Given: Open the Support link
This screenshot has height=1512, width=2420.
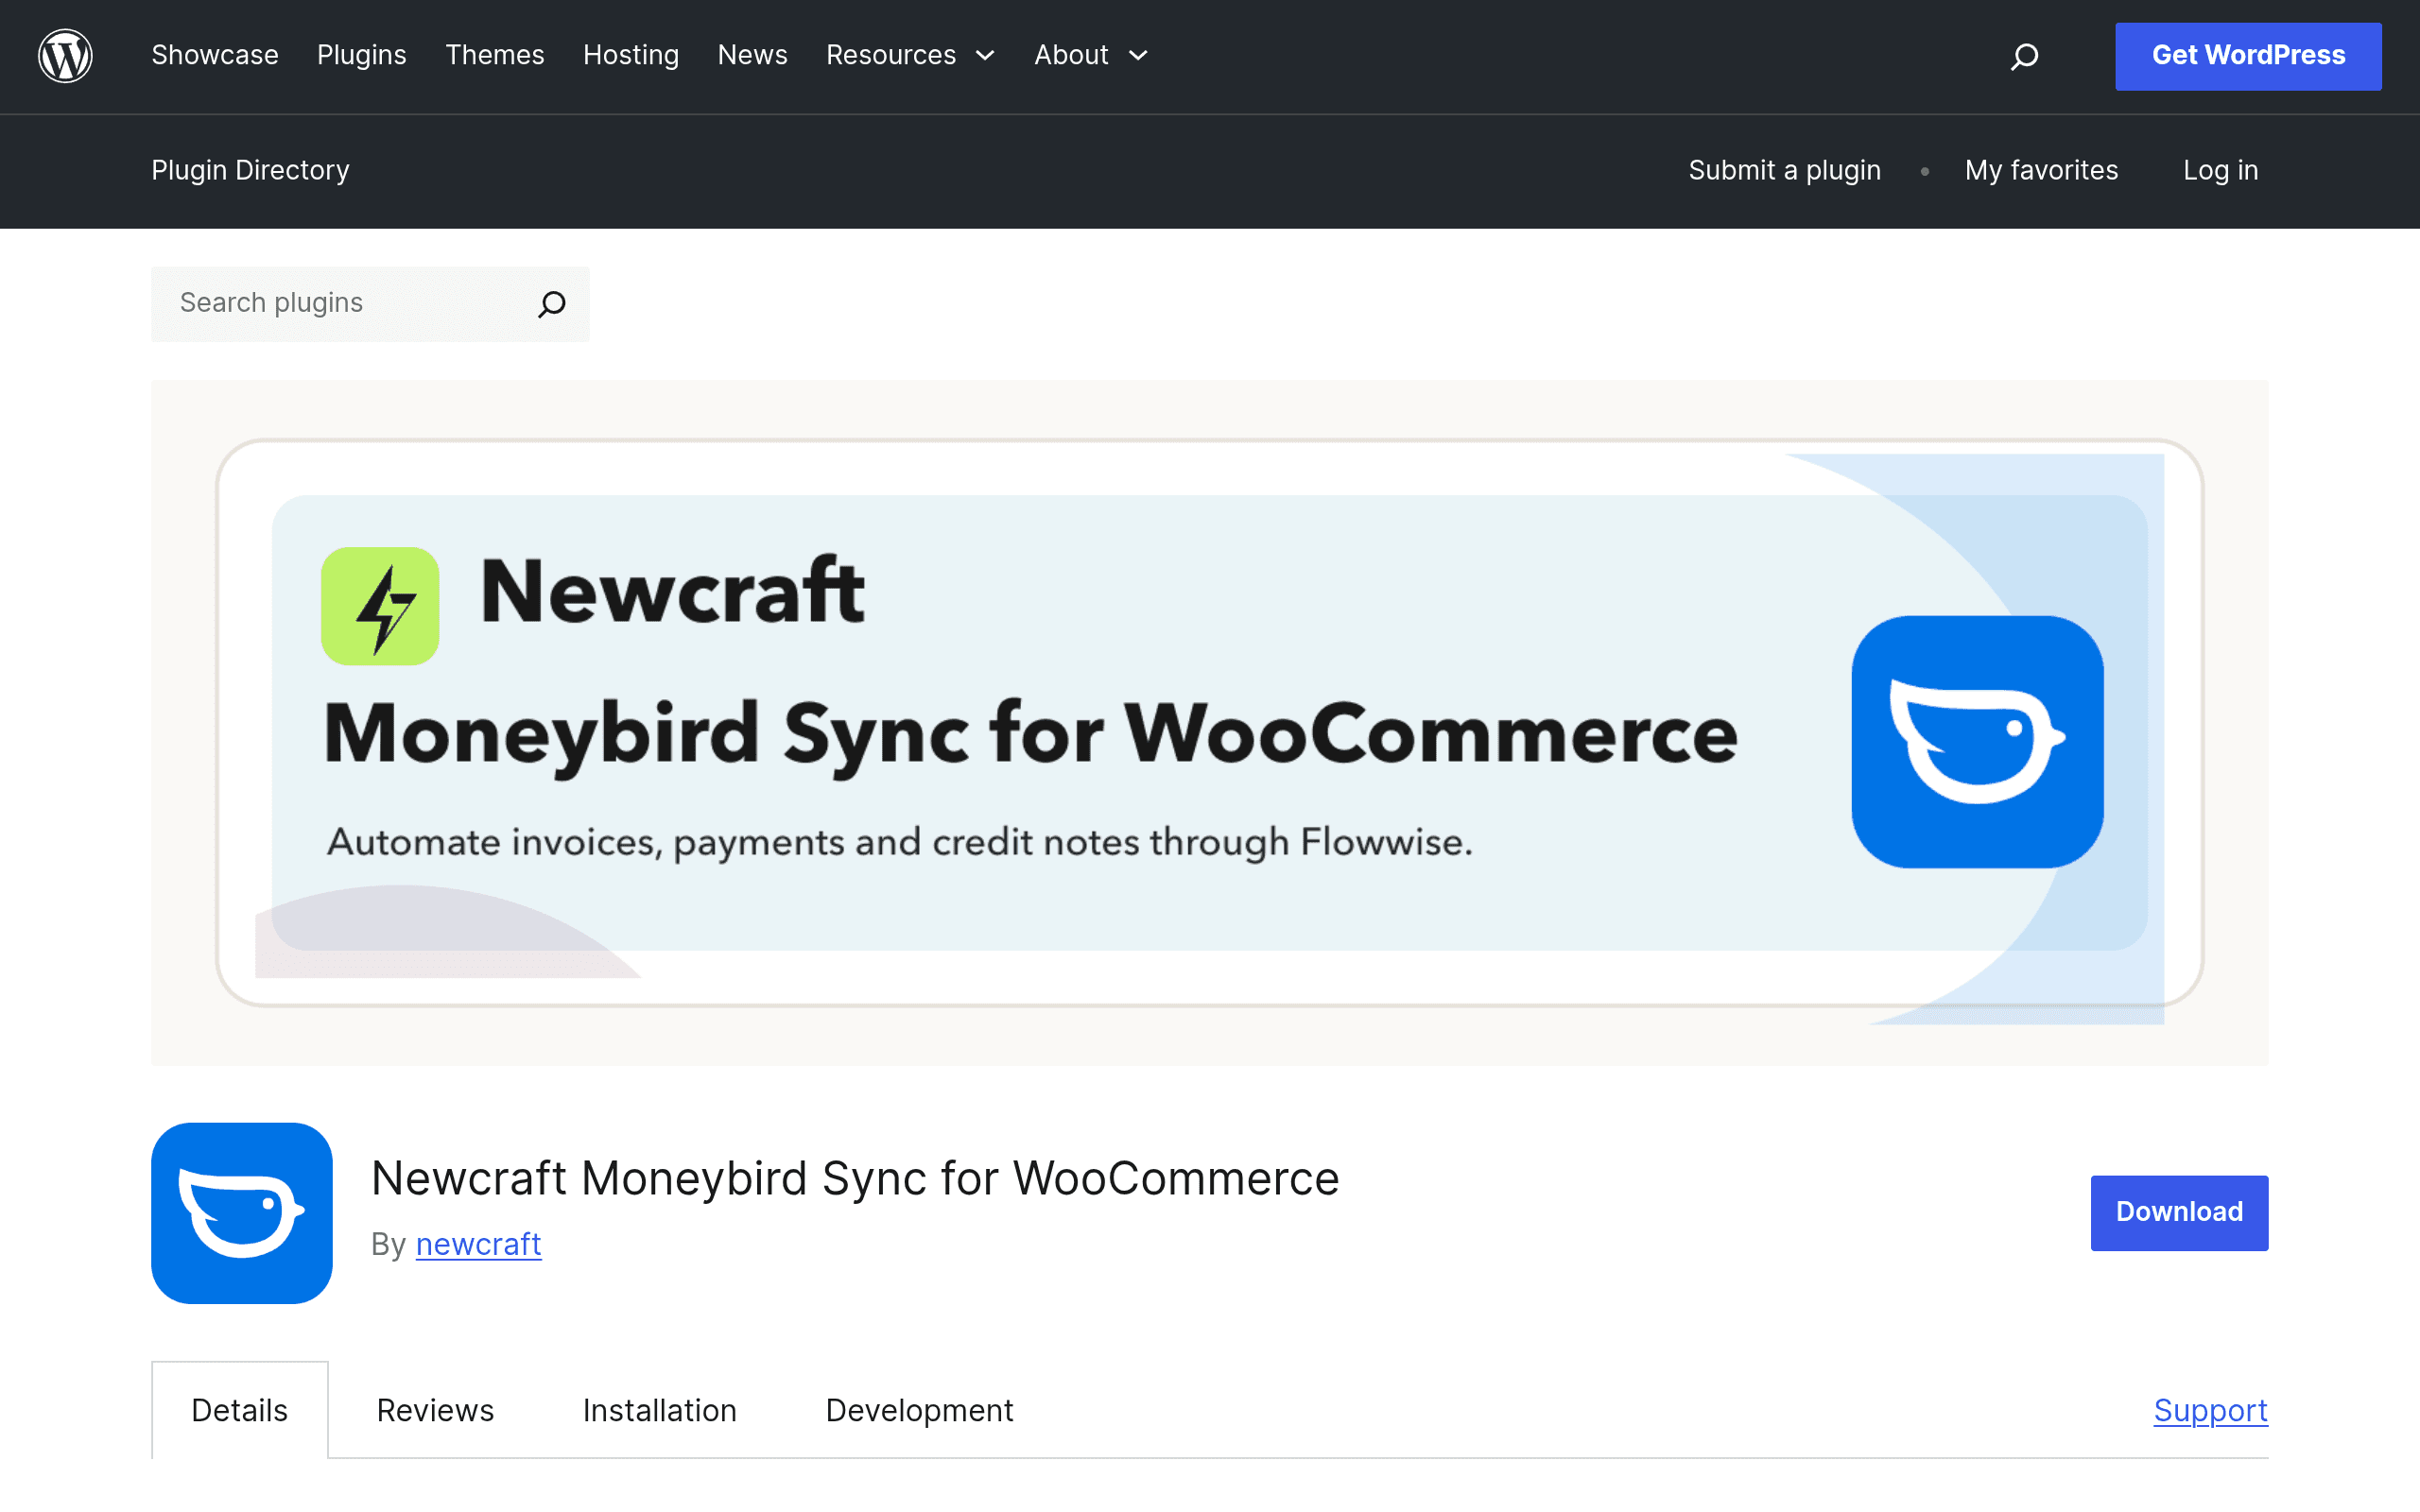Looking at the screenshot, I should pyautogui.click(x=2210, y=1410).
